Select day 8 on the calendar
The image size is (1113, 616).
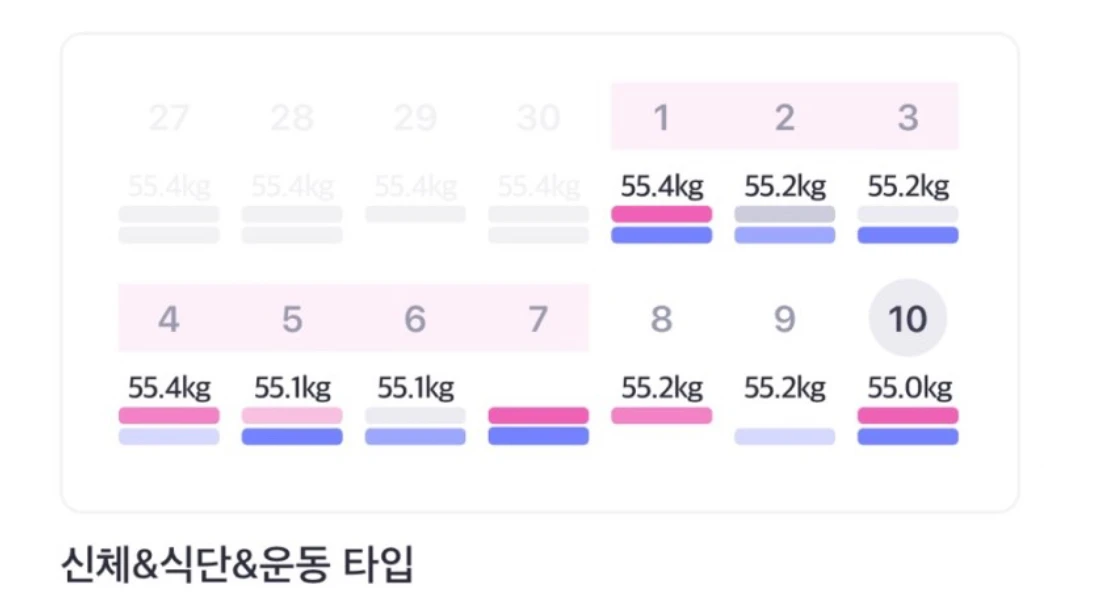tap(662, 319)
